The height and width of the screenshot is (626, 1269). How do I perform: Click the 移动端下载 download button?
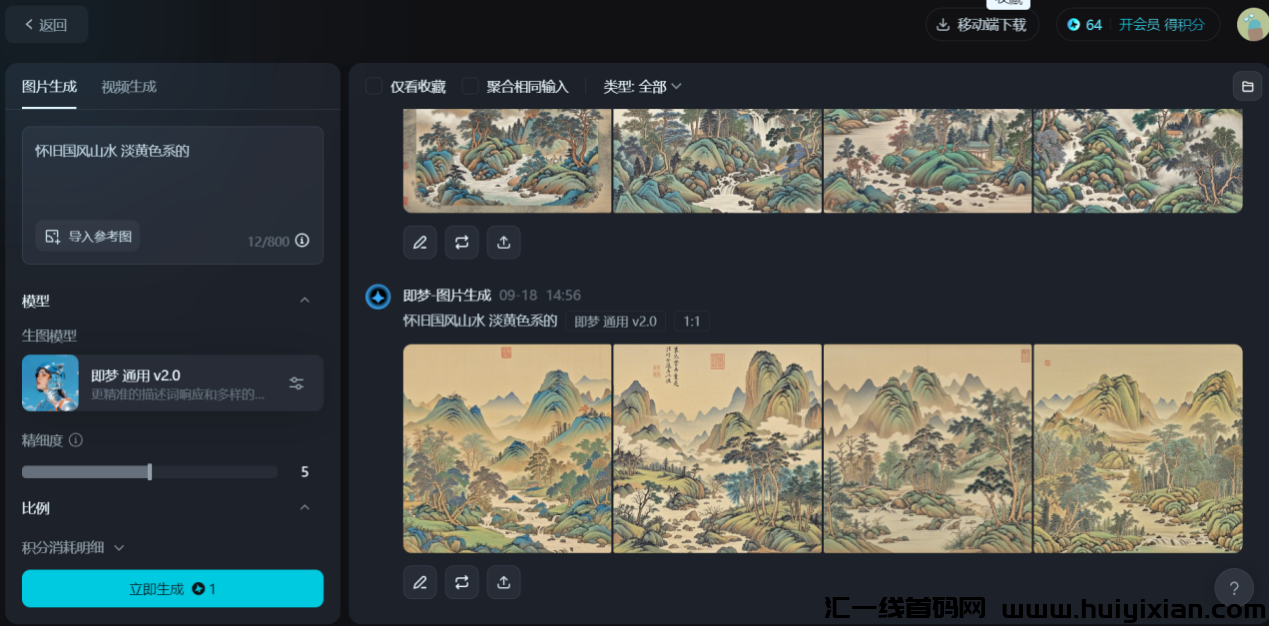(981, 24)
